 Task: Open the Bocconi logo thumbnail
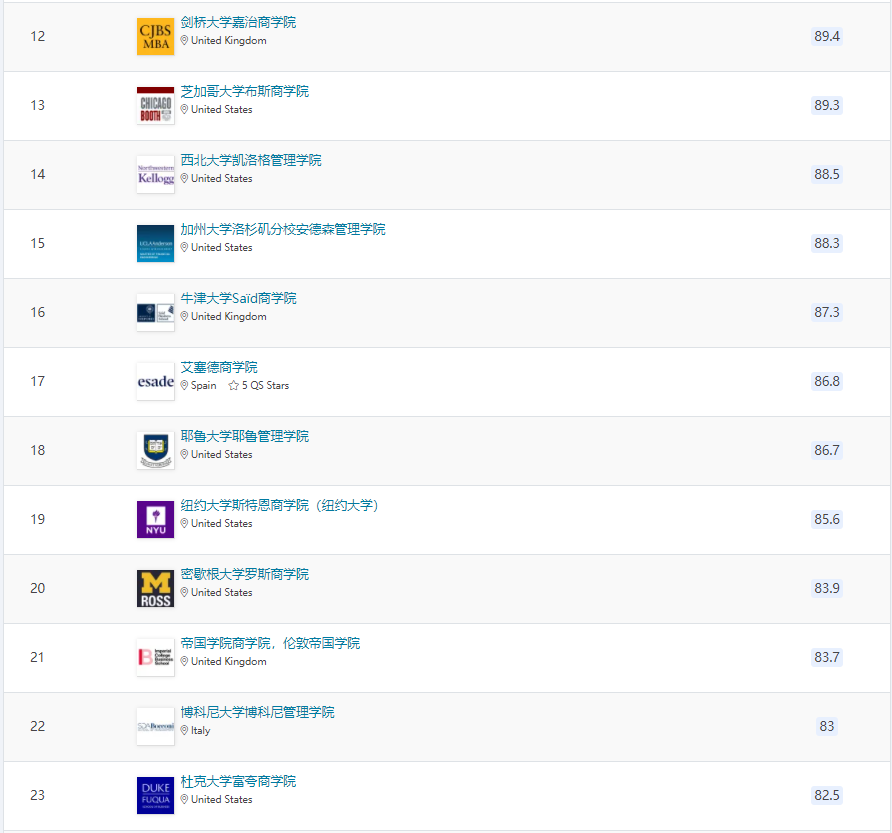pyautogui.click(x=155, y=727)
